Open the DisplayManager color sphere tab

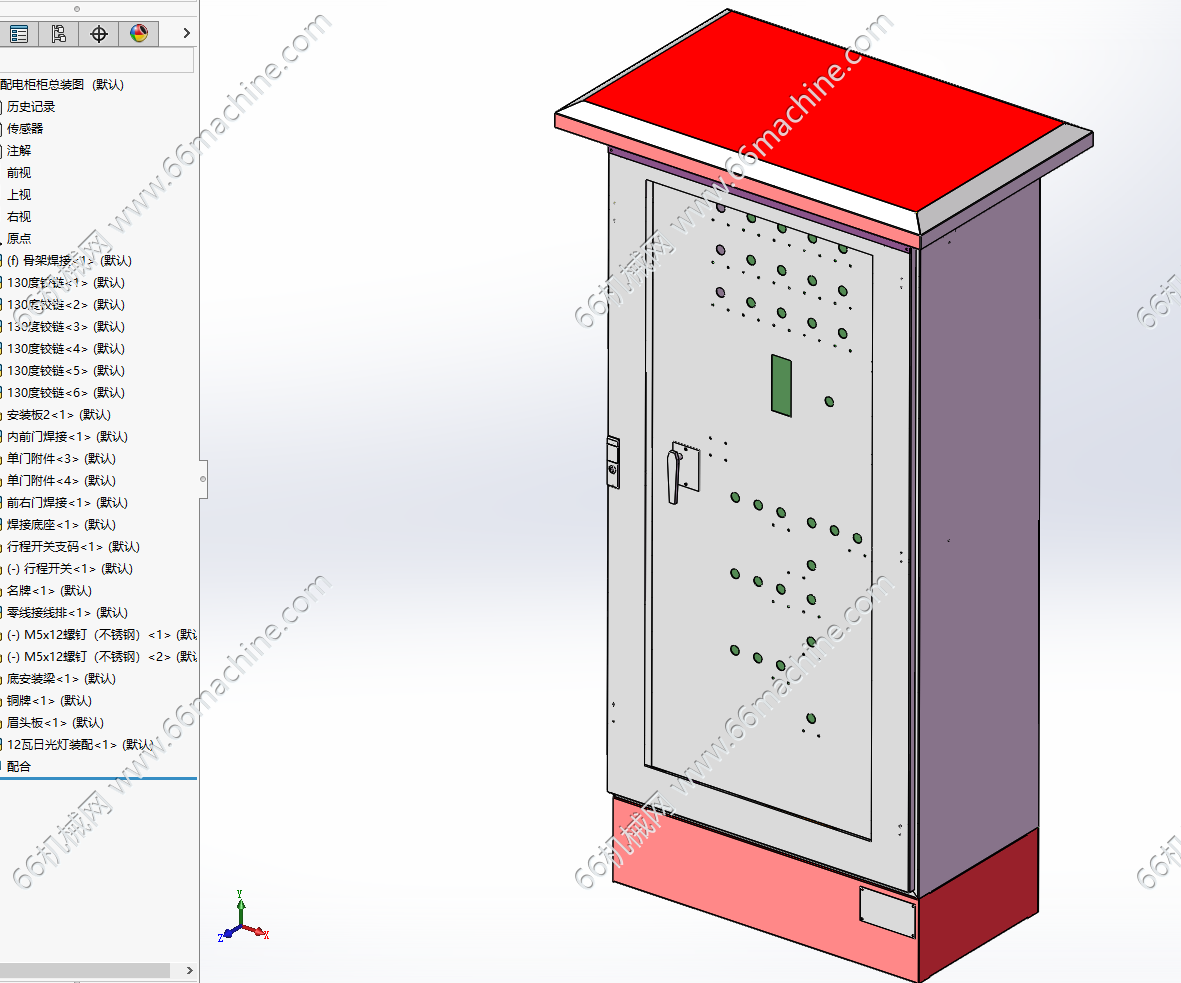(139, 34)
